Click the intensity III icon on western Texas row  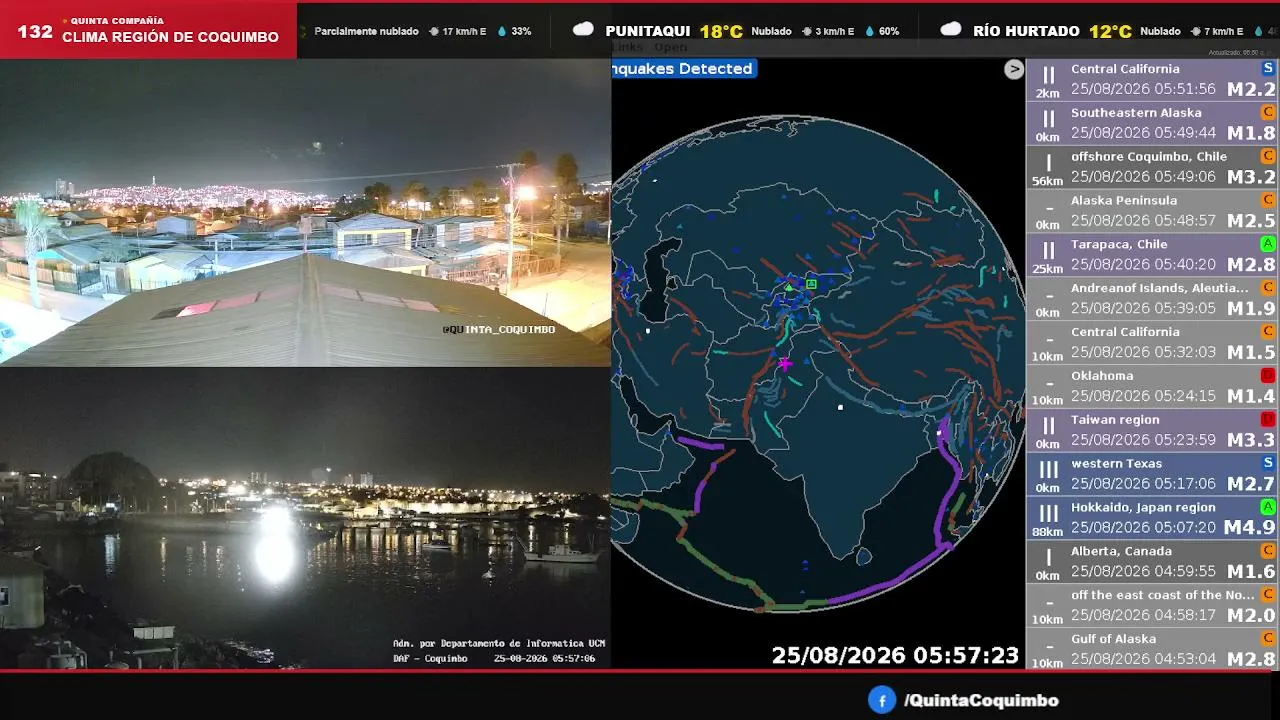[1048, 469]
